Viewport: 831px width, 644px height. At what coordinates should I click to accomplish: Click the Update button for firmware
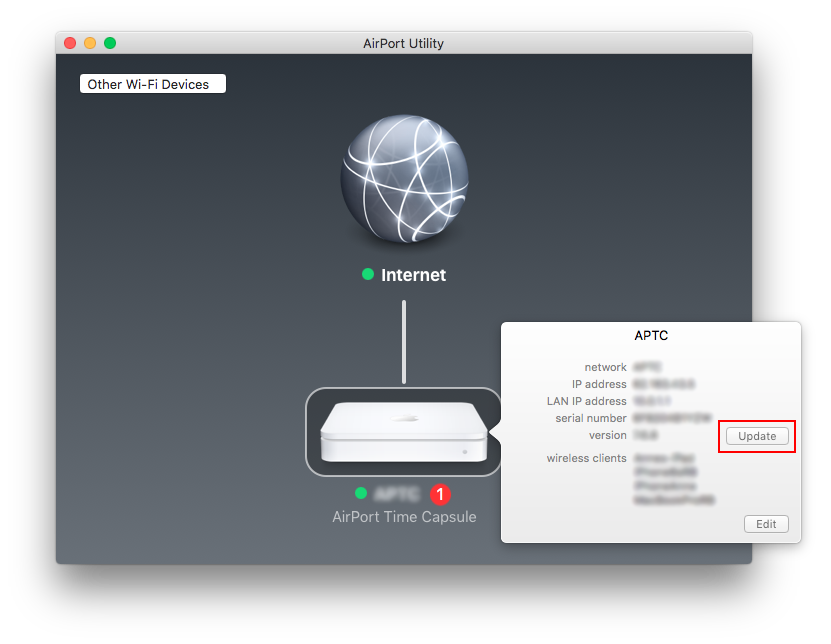pos(757,436)
